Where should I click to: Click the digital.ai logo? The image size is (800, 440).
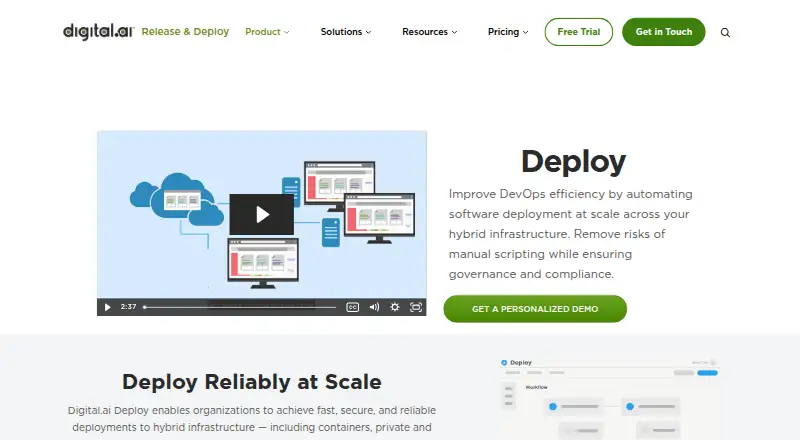98,32
